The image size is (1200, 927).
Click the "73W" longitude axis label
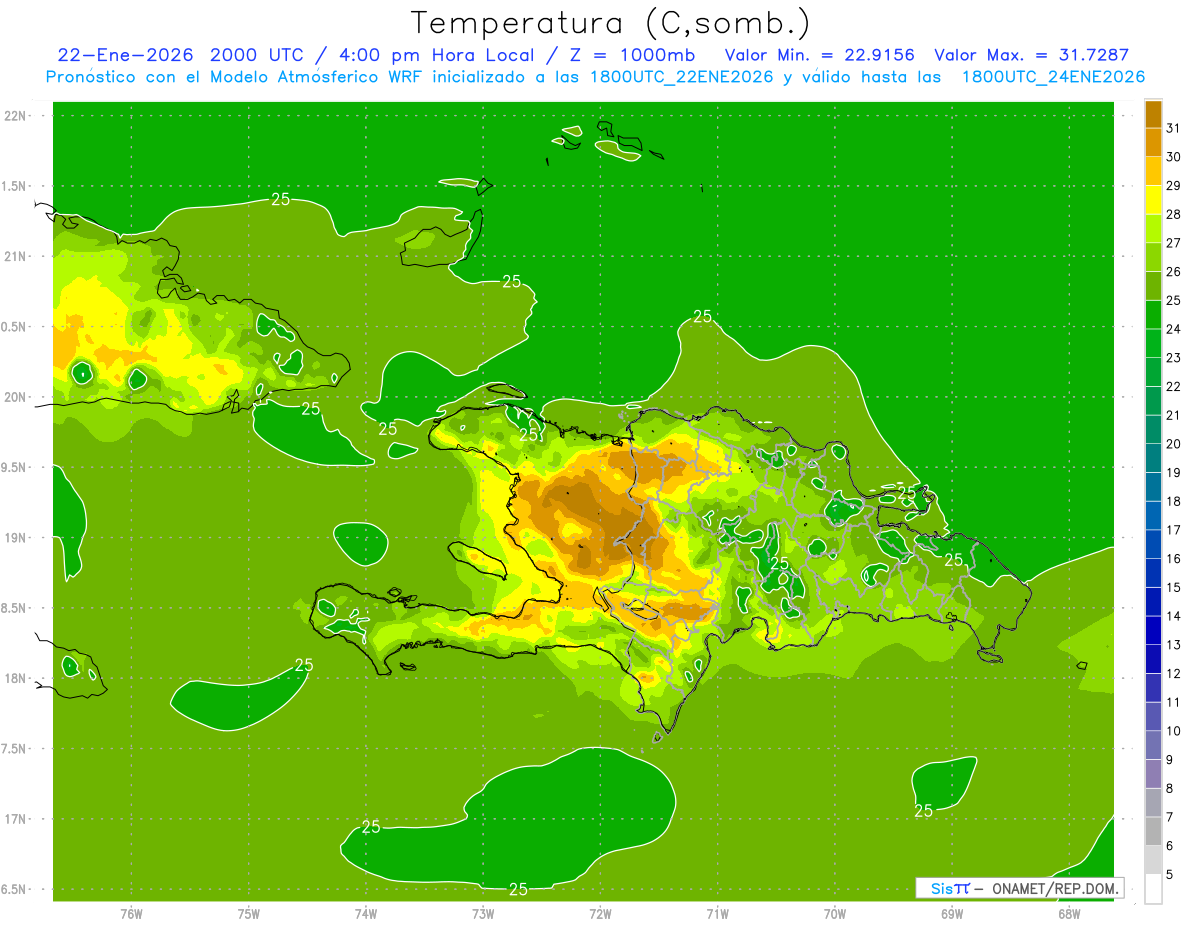click(x=483, y=914)
